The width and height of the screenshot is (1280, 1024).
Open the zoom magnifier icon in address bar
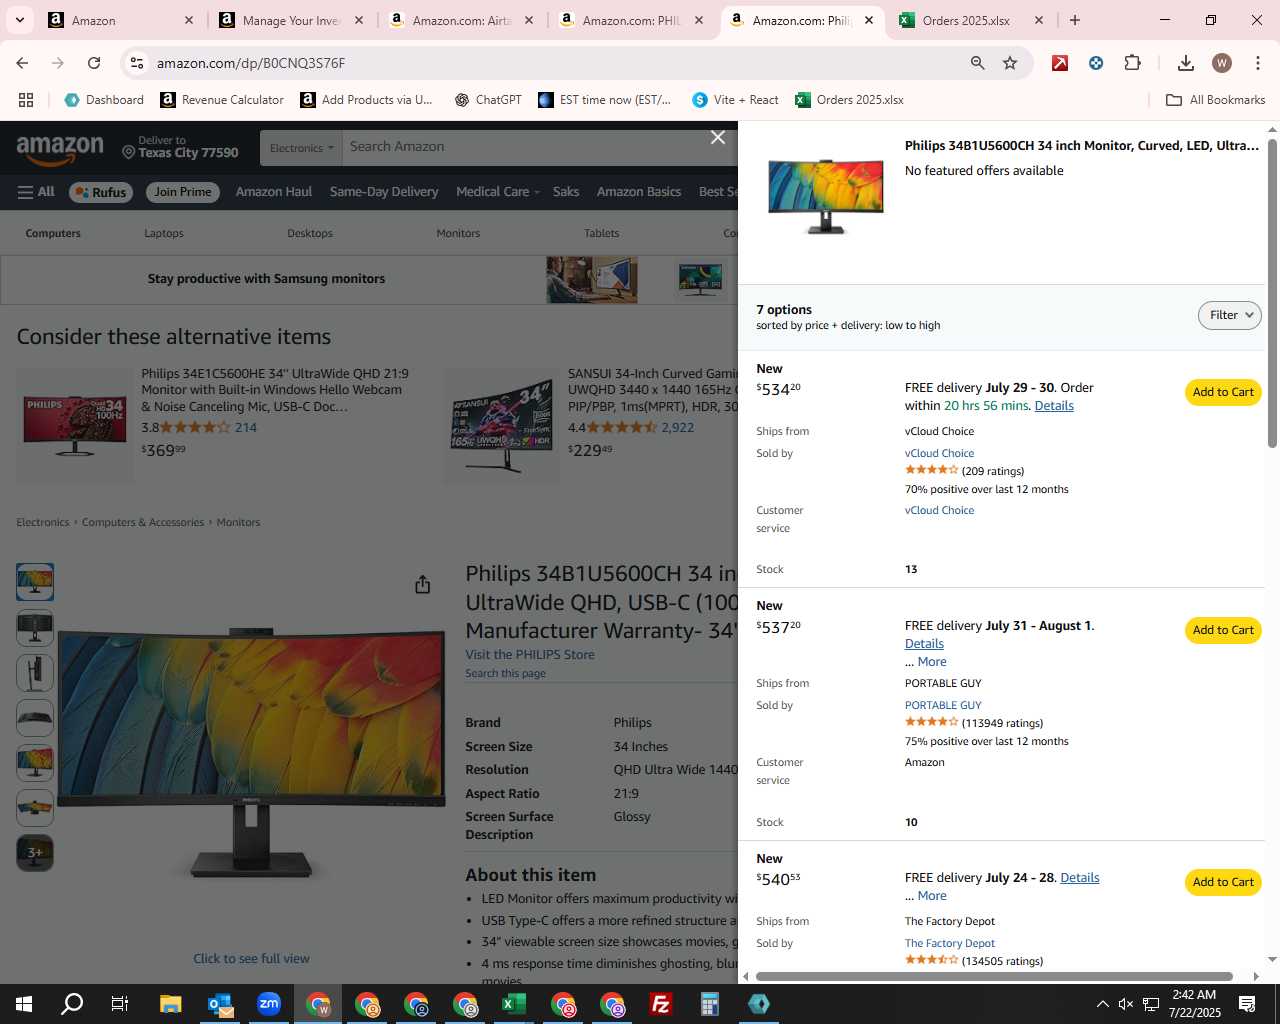point(977,63)
